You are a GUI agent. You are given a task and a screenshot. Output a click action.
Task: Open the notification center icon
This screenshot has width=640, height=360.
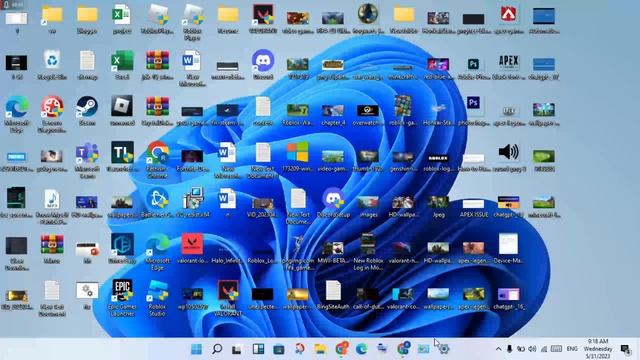point(625,349)
